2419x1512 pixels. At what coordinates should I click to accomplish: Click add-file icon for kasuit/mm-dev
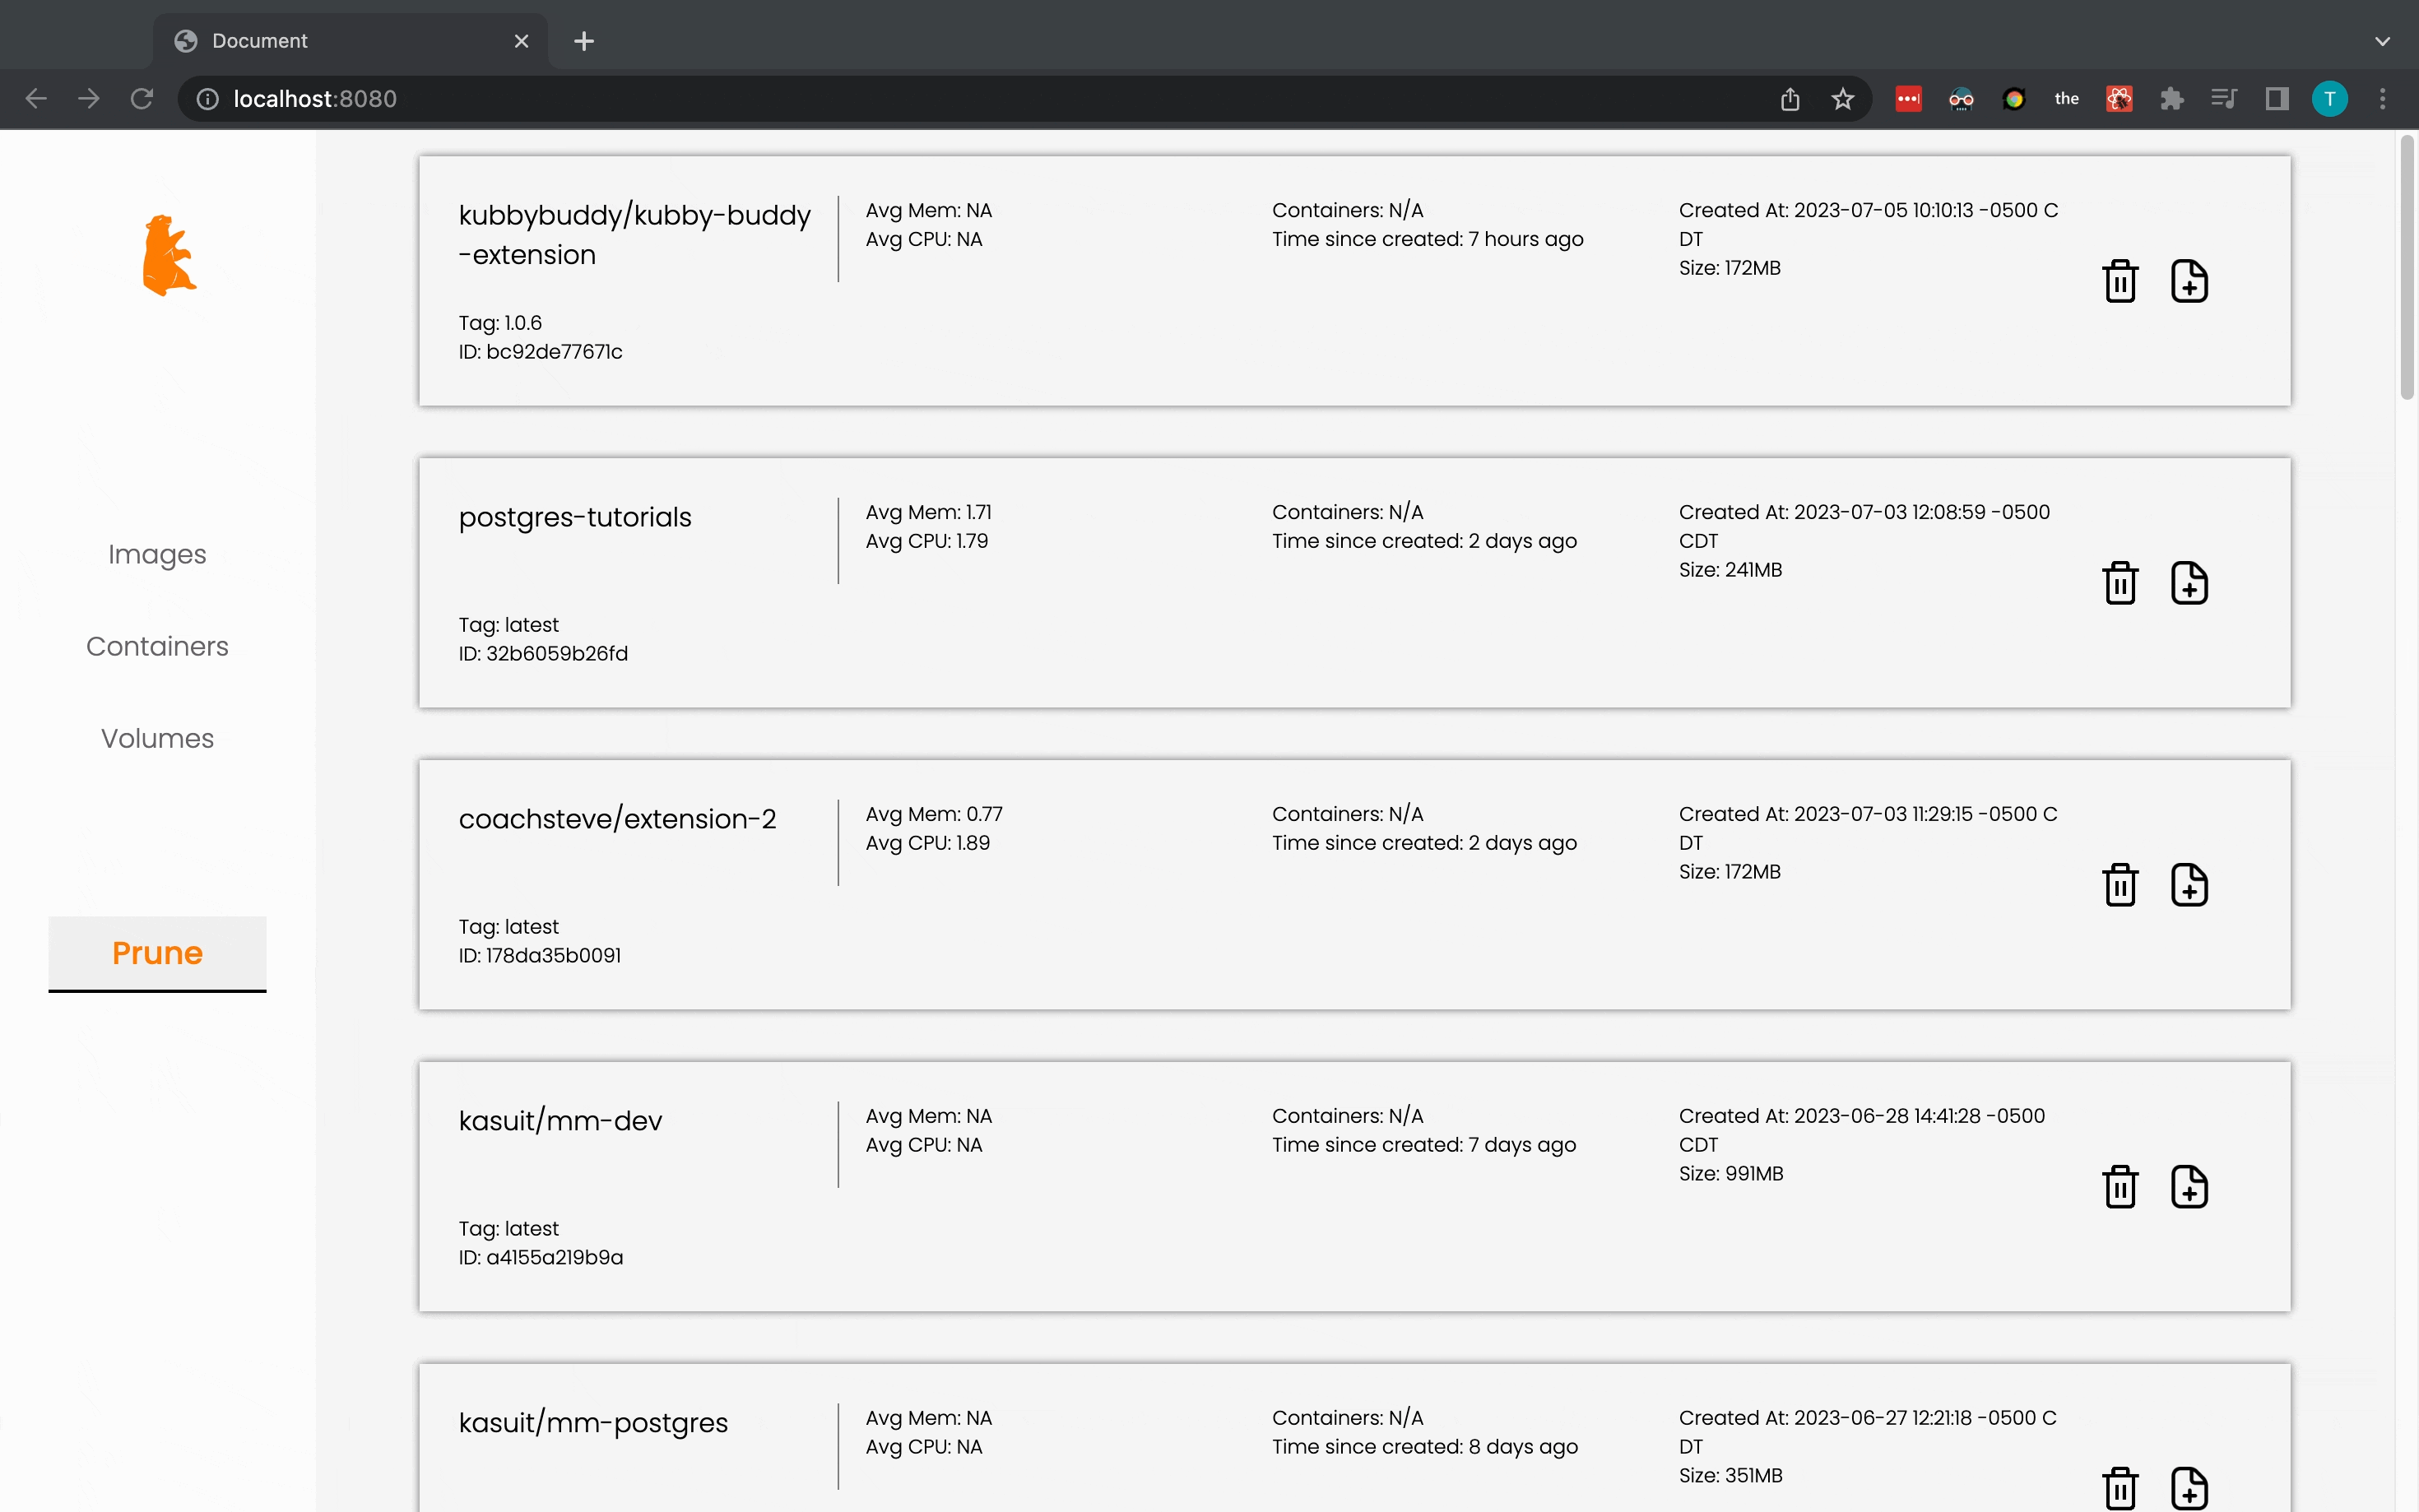[x=2188, y=1187]
